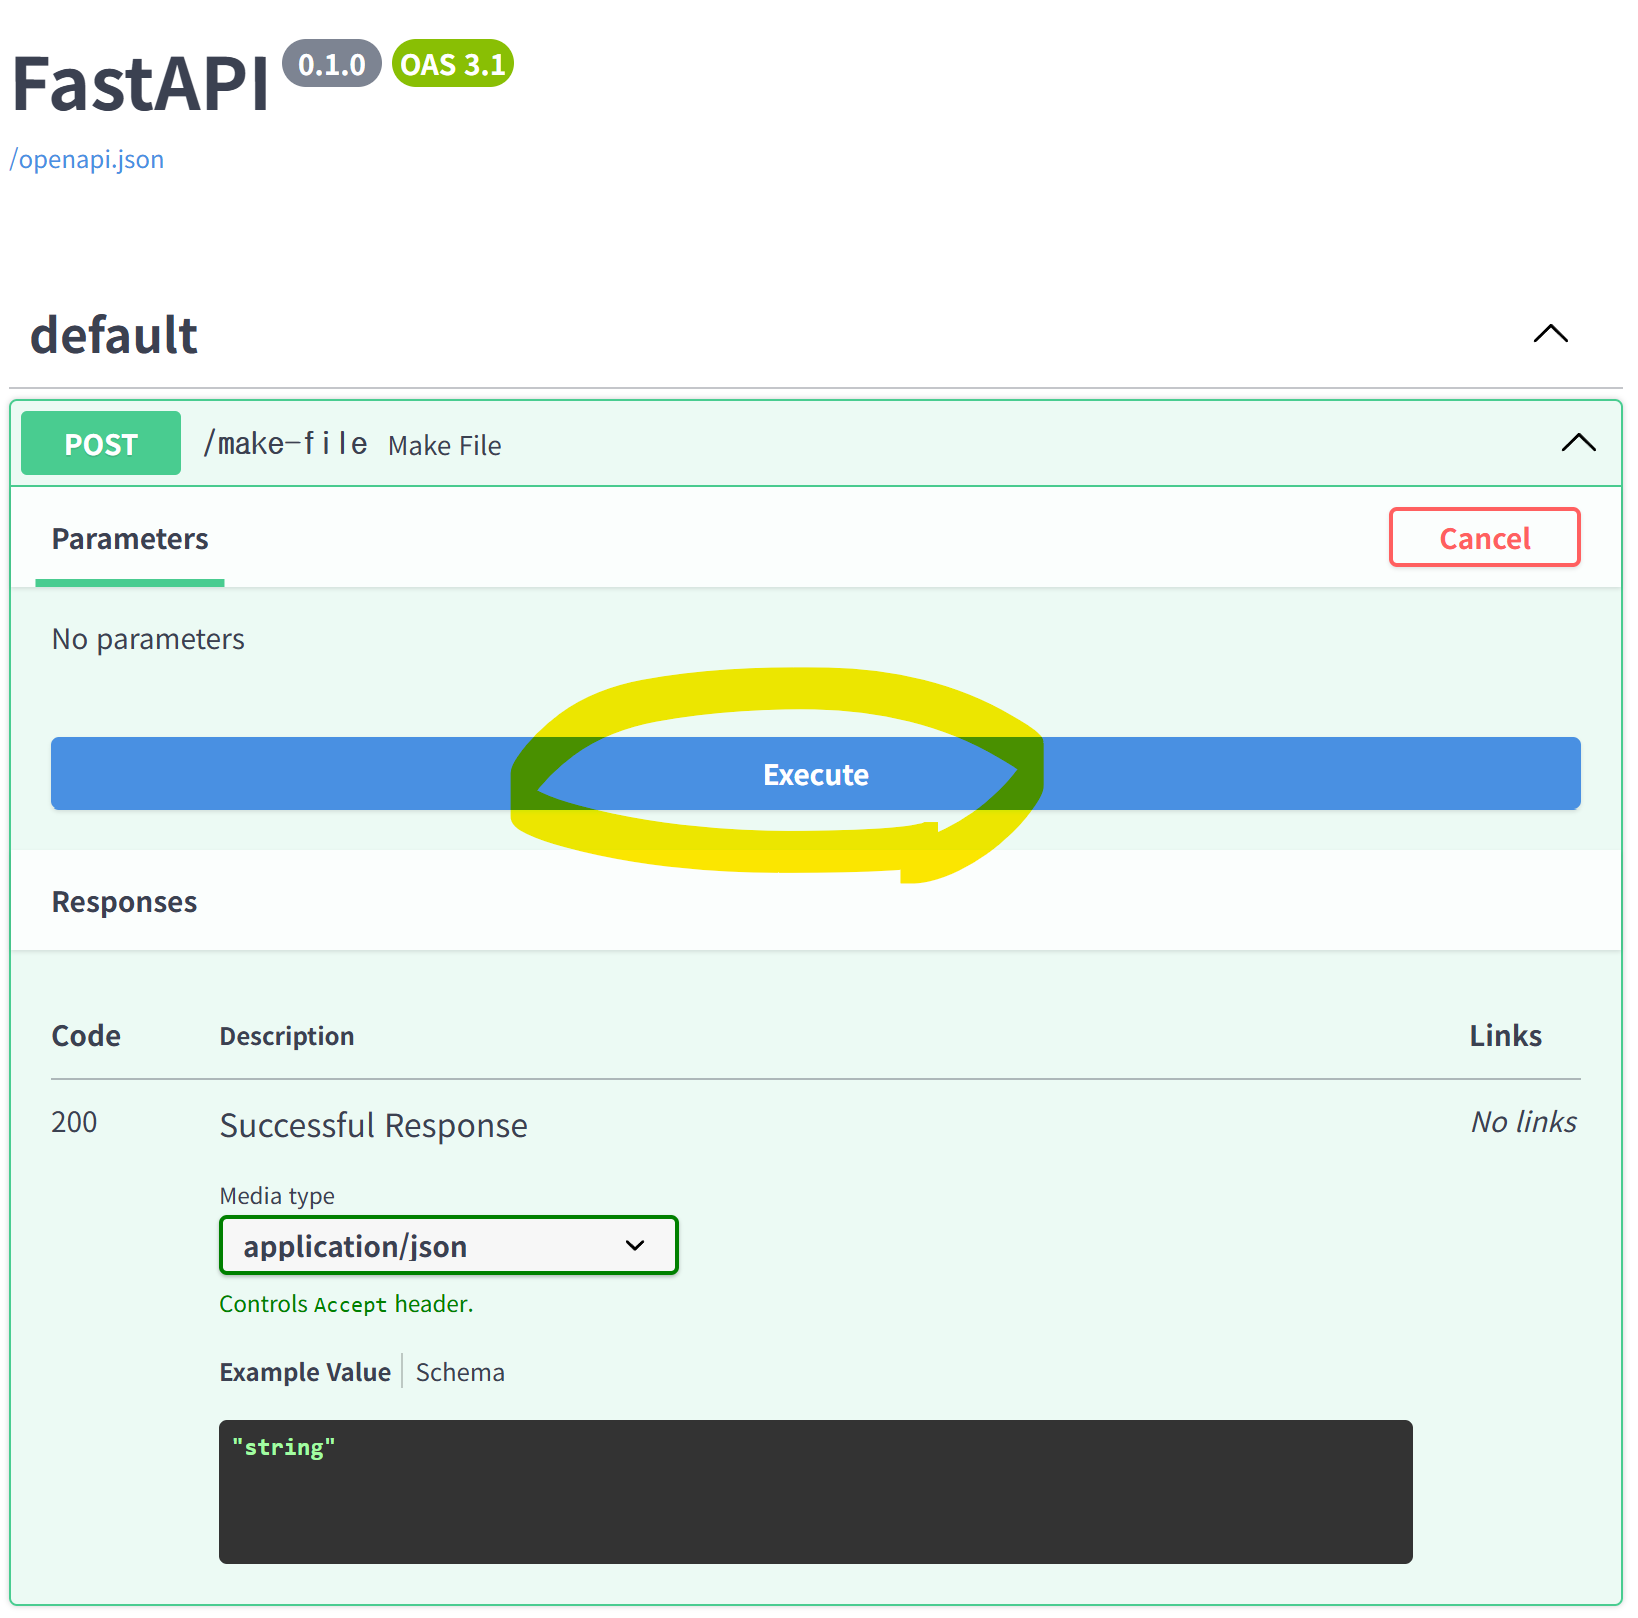Click the Successful Response description text
The width and height of the screenshot is (1638, 1618).
tap(373, 1126)
